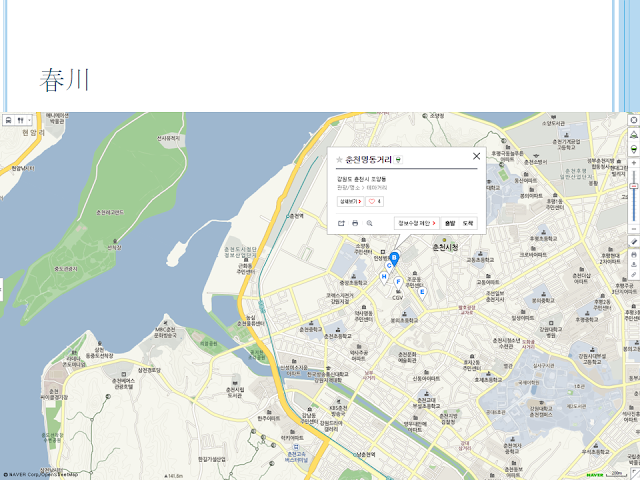
Task: Click the 춘천시청 label on map
Action: pos(445,247)
